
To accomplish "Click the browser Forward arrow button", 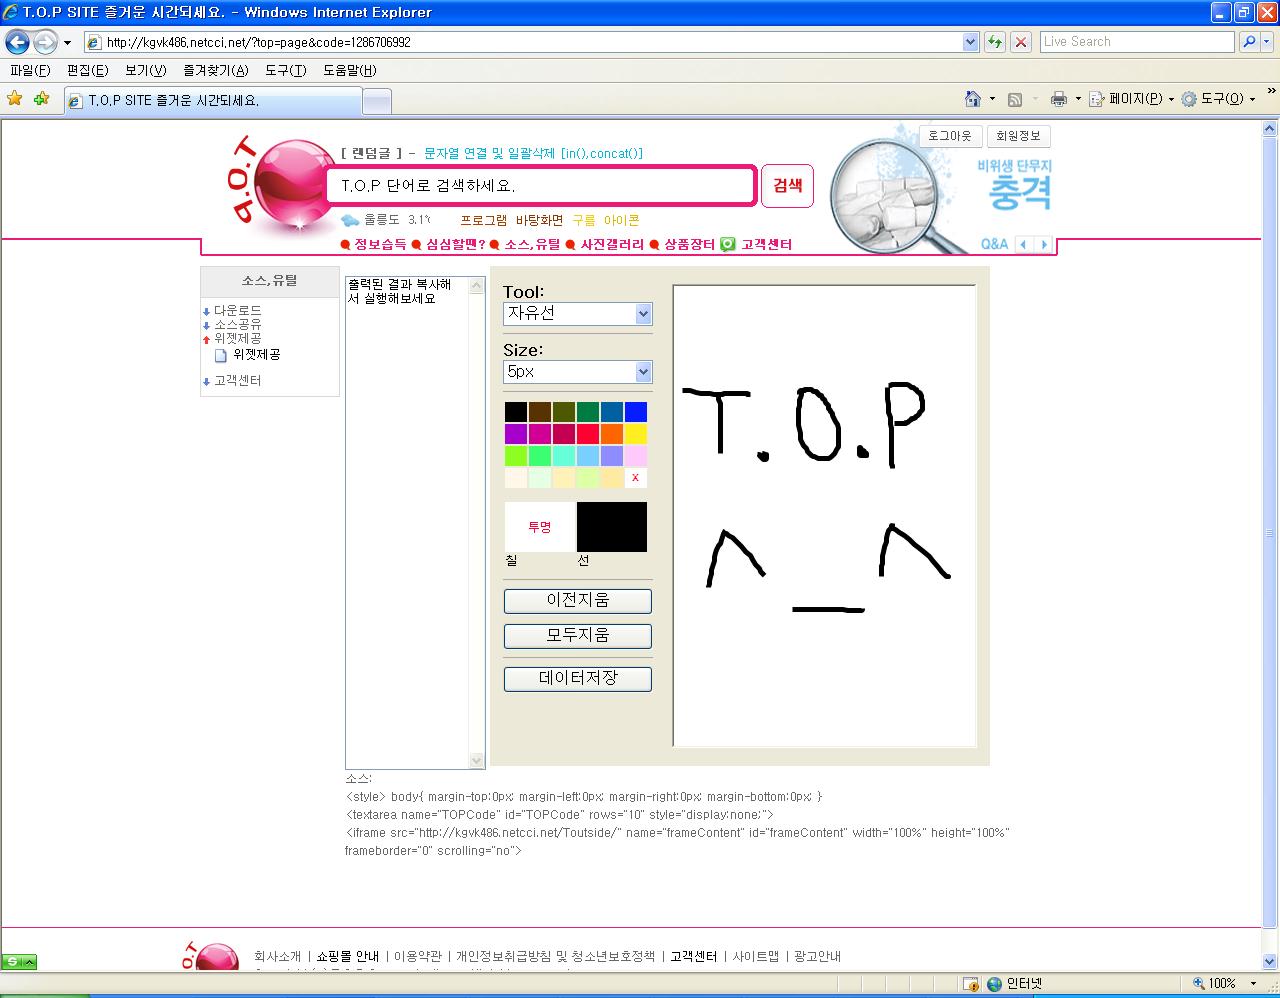I will [45, 42].
